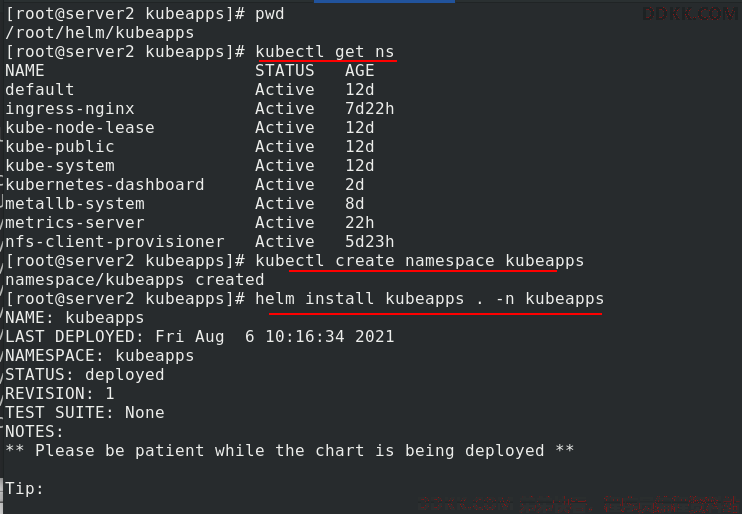Screen dimensions: 742x514
Task: Click the 'TEST SUITE: None' line
Action: click(85, 412)
